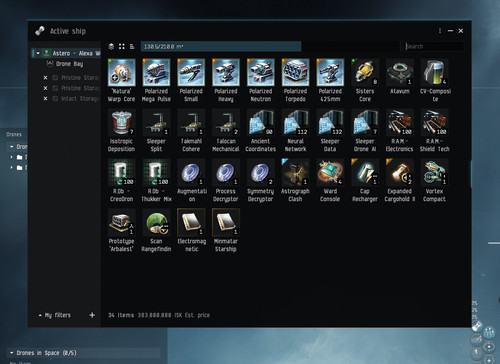Remove the Intact Storage entry
The image size is (500, 364).
(46, 99)
